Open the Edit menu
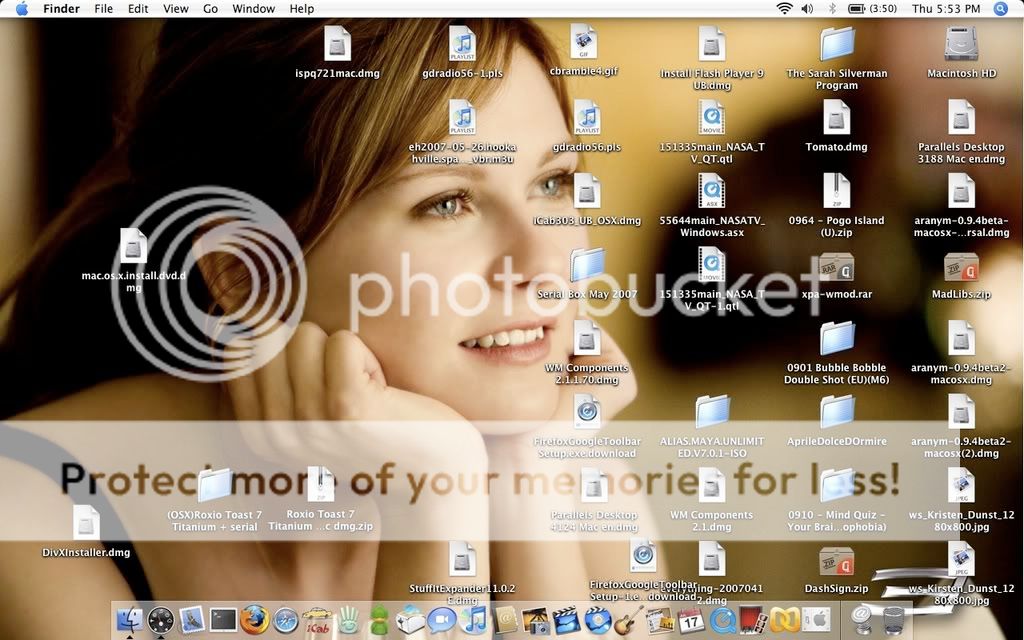The height and width of the screenshot is (640, 1024). point(138,8)
